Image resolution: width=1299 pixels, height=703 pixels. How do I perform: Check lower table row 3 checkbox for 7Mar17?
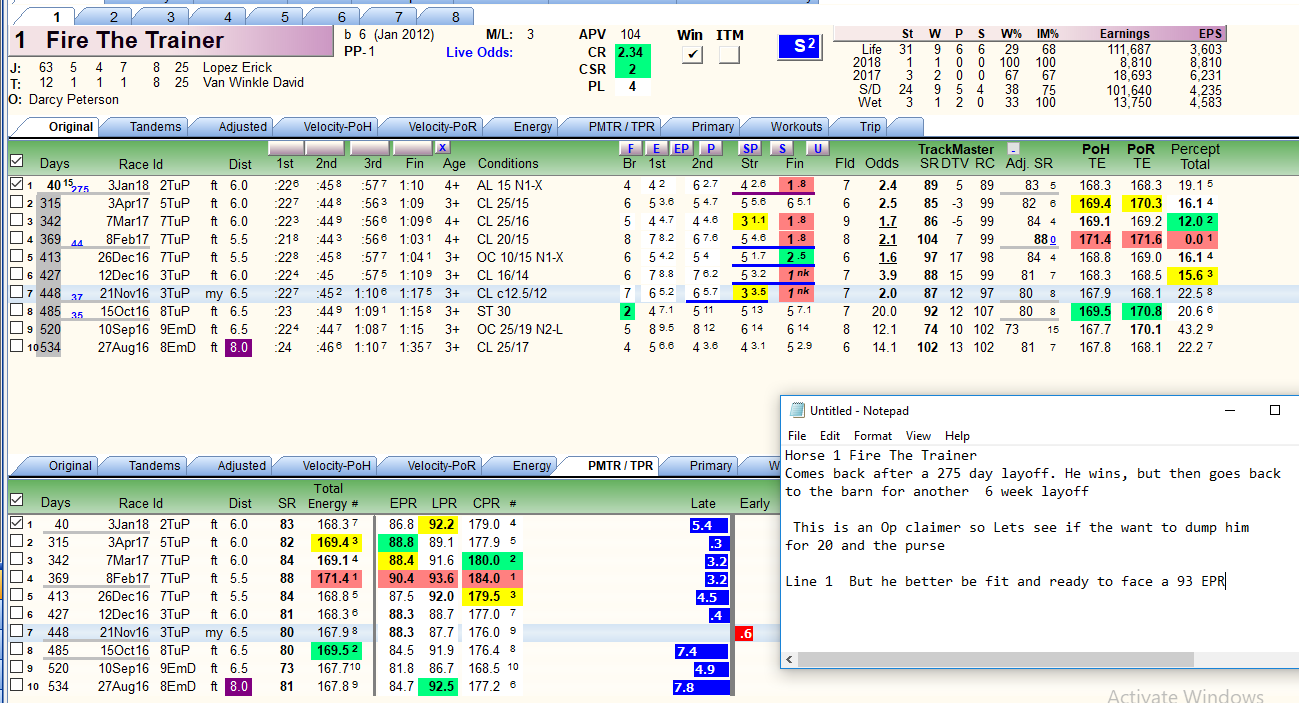click(x=15, y=560)
